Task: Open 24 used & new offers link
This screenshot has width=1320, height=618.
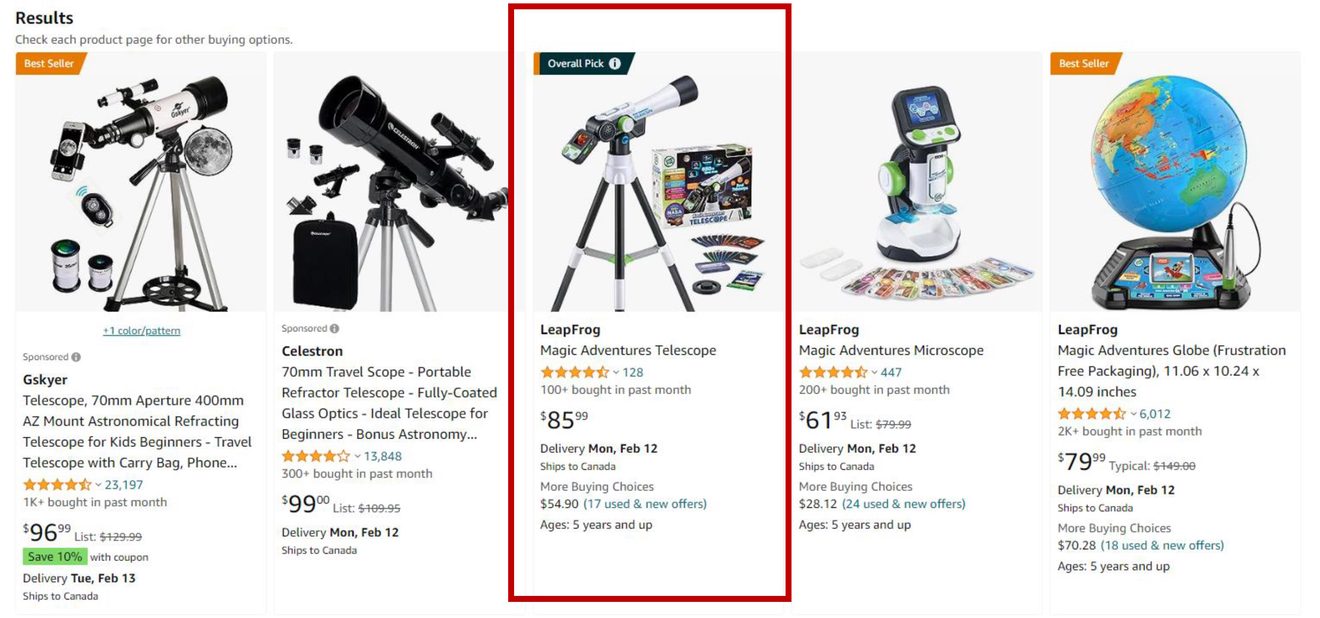Action: [x=904, y=504]
